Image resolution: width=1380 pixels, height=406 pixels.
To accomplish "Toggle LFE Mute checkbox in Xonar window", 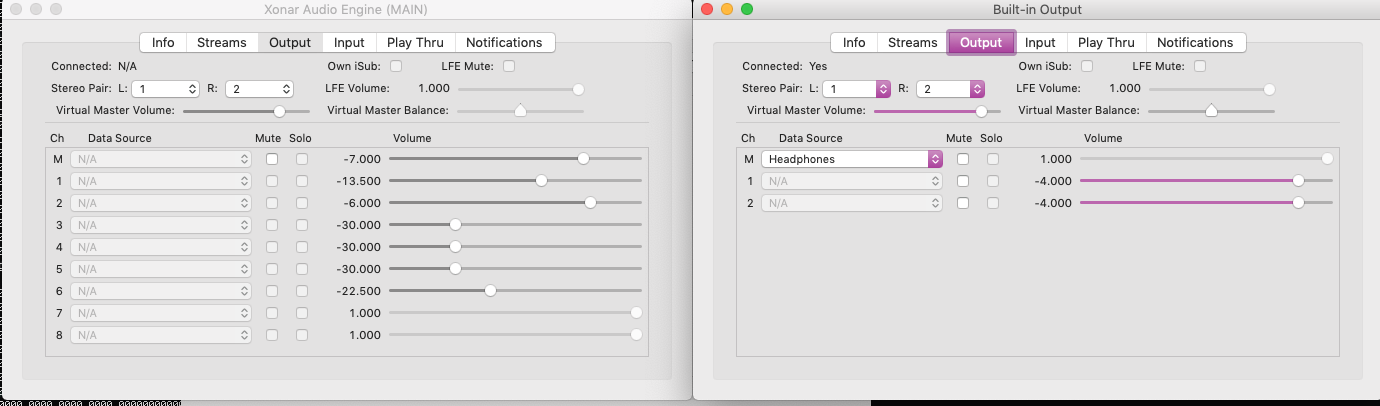I will point(509,66).
